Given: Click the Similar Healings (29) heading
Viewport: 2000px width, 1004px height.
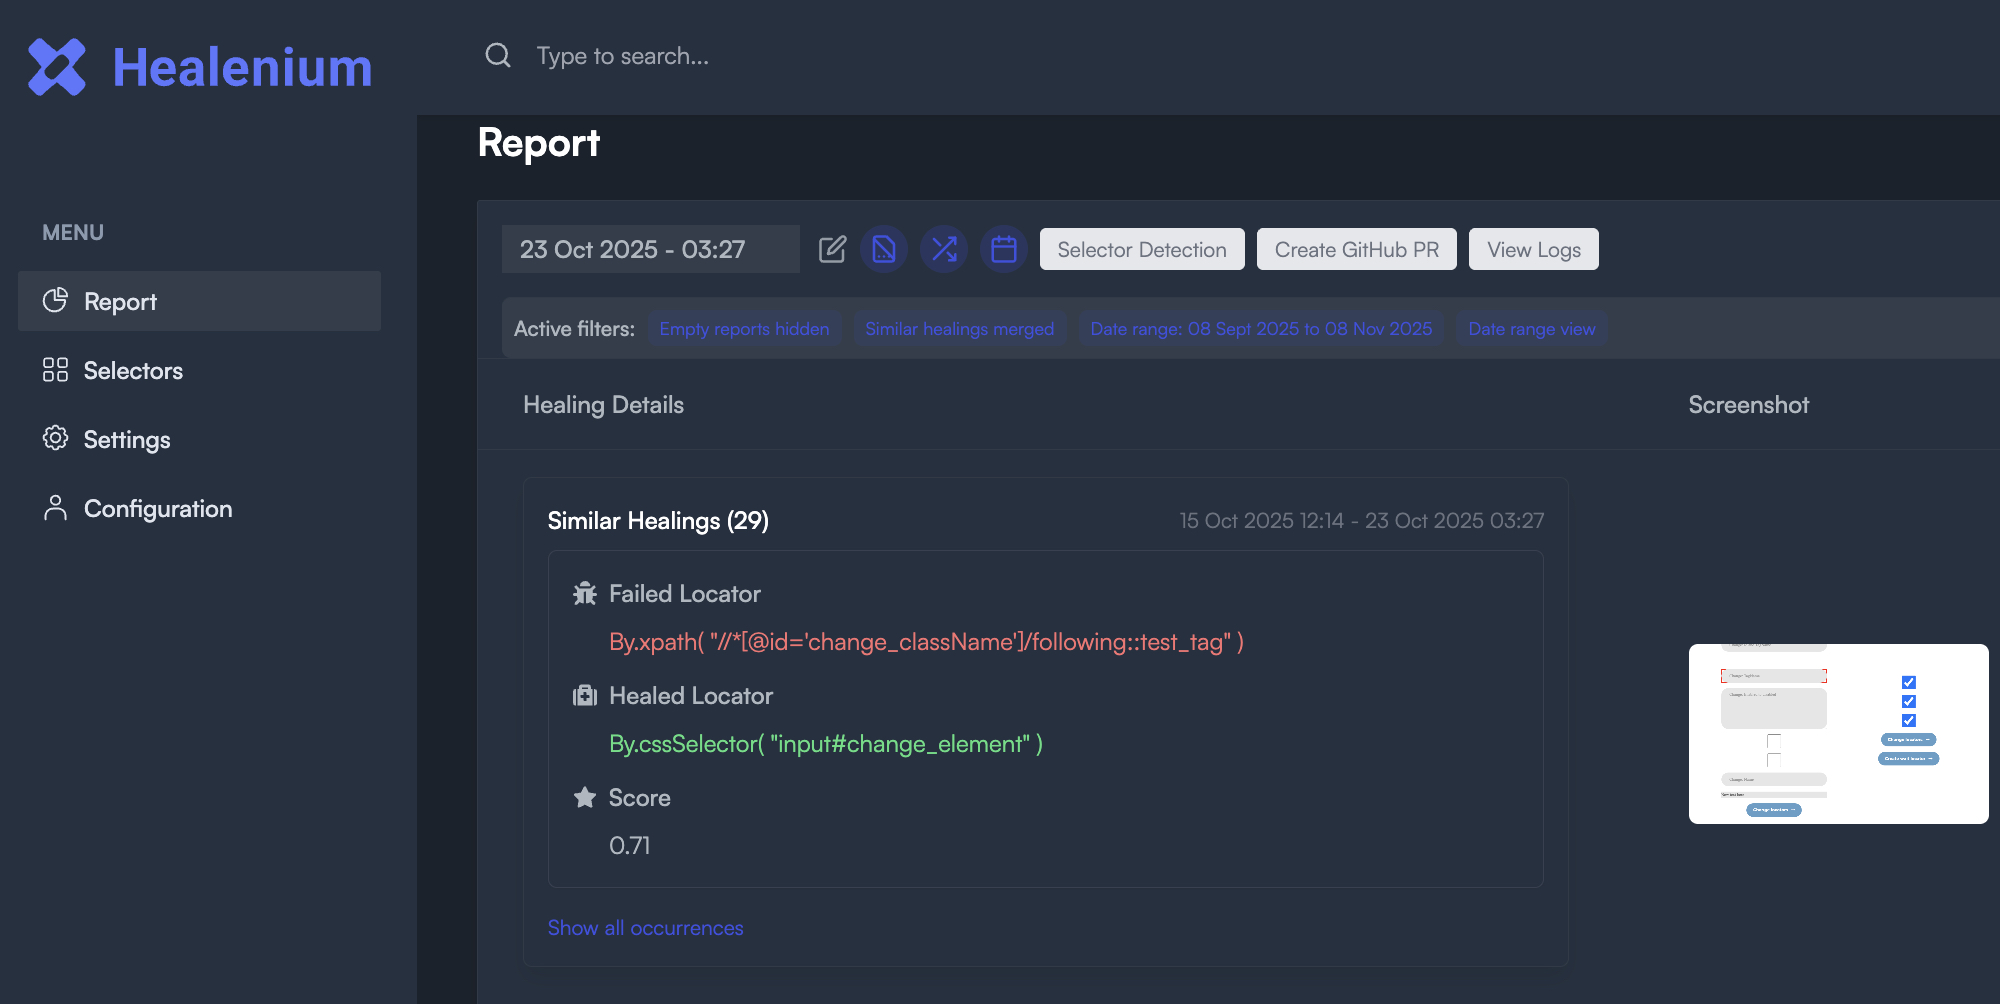Looking at the screenshot, I should click(658, 521).
